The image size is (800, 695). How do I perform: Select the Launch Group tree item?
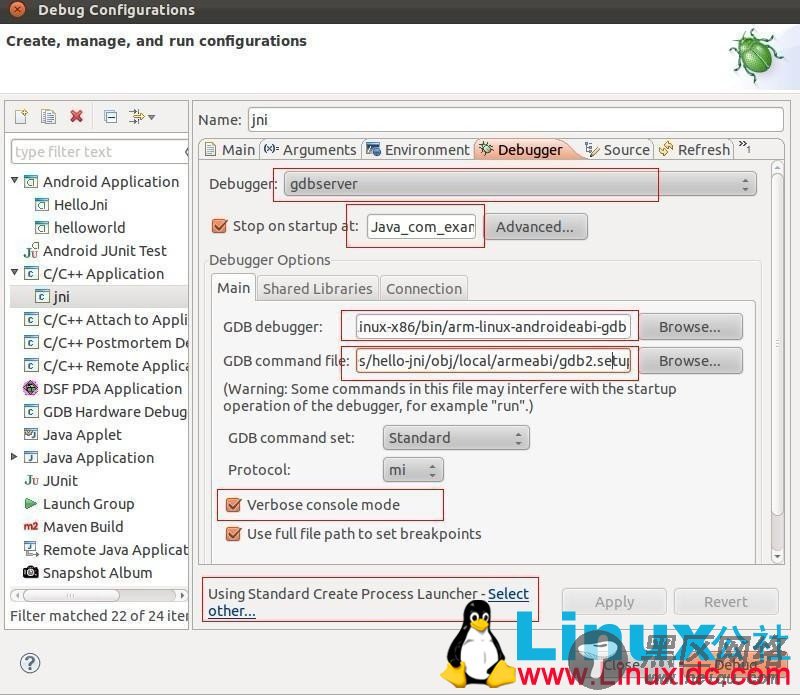coord(88,504)
